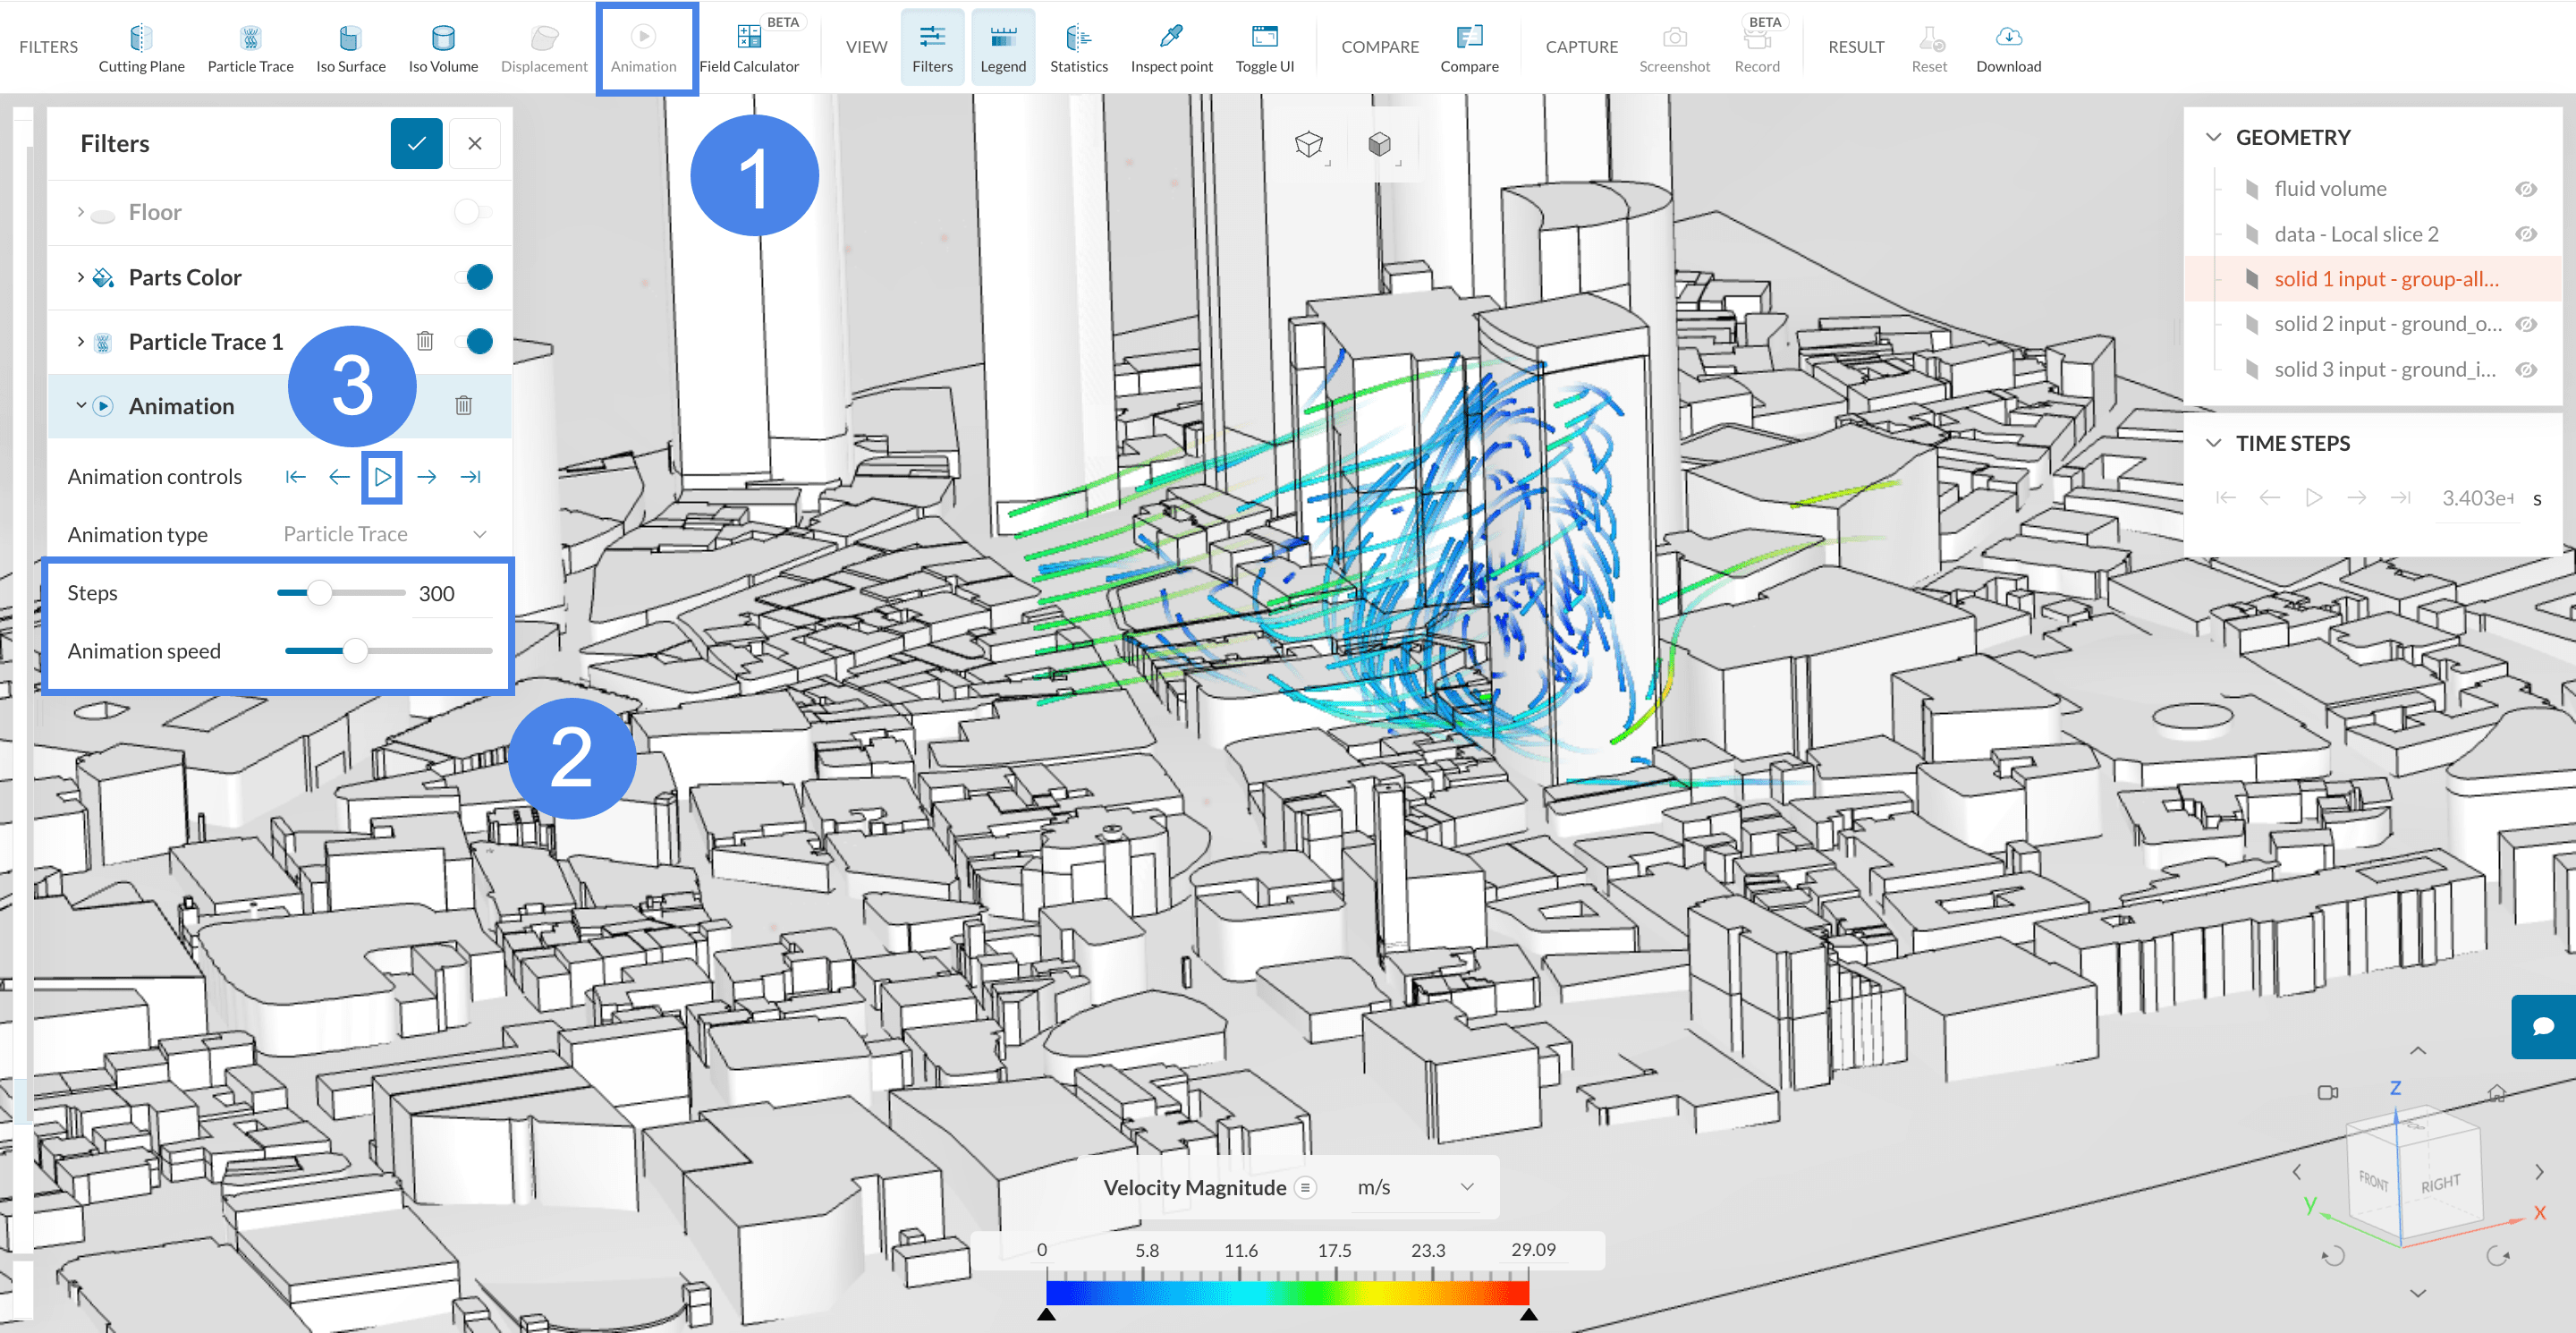The height and width of the screenshot is (1333, 2576).
Task: Delete the Animation filter with trash icon
Action: 463,406
